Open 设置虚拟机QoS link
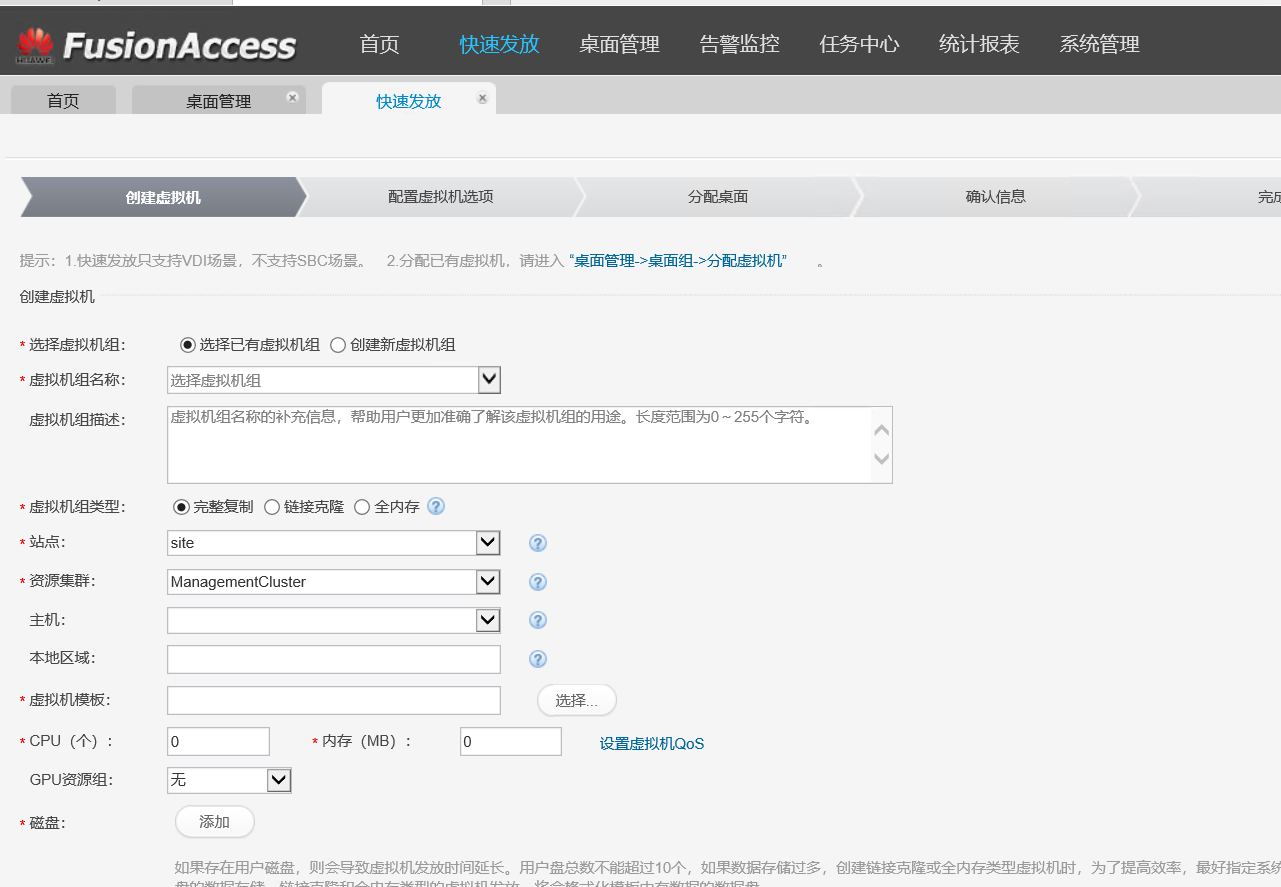 652,743
